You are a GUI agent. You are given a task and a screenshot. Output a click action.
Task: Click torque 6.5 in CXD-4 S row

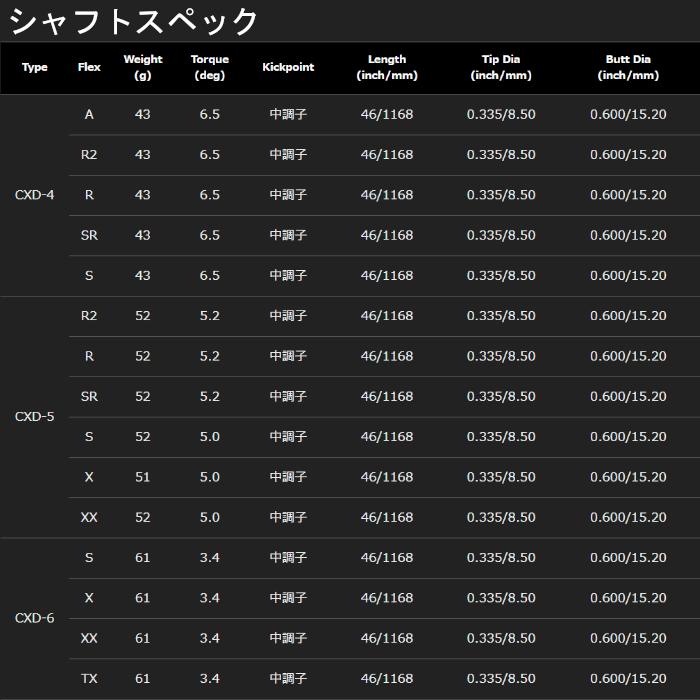click(x=209, y=275)
